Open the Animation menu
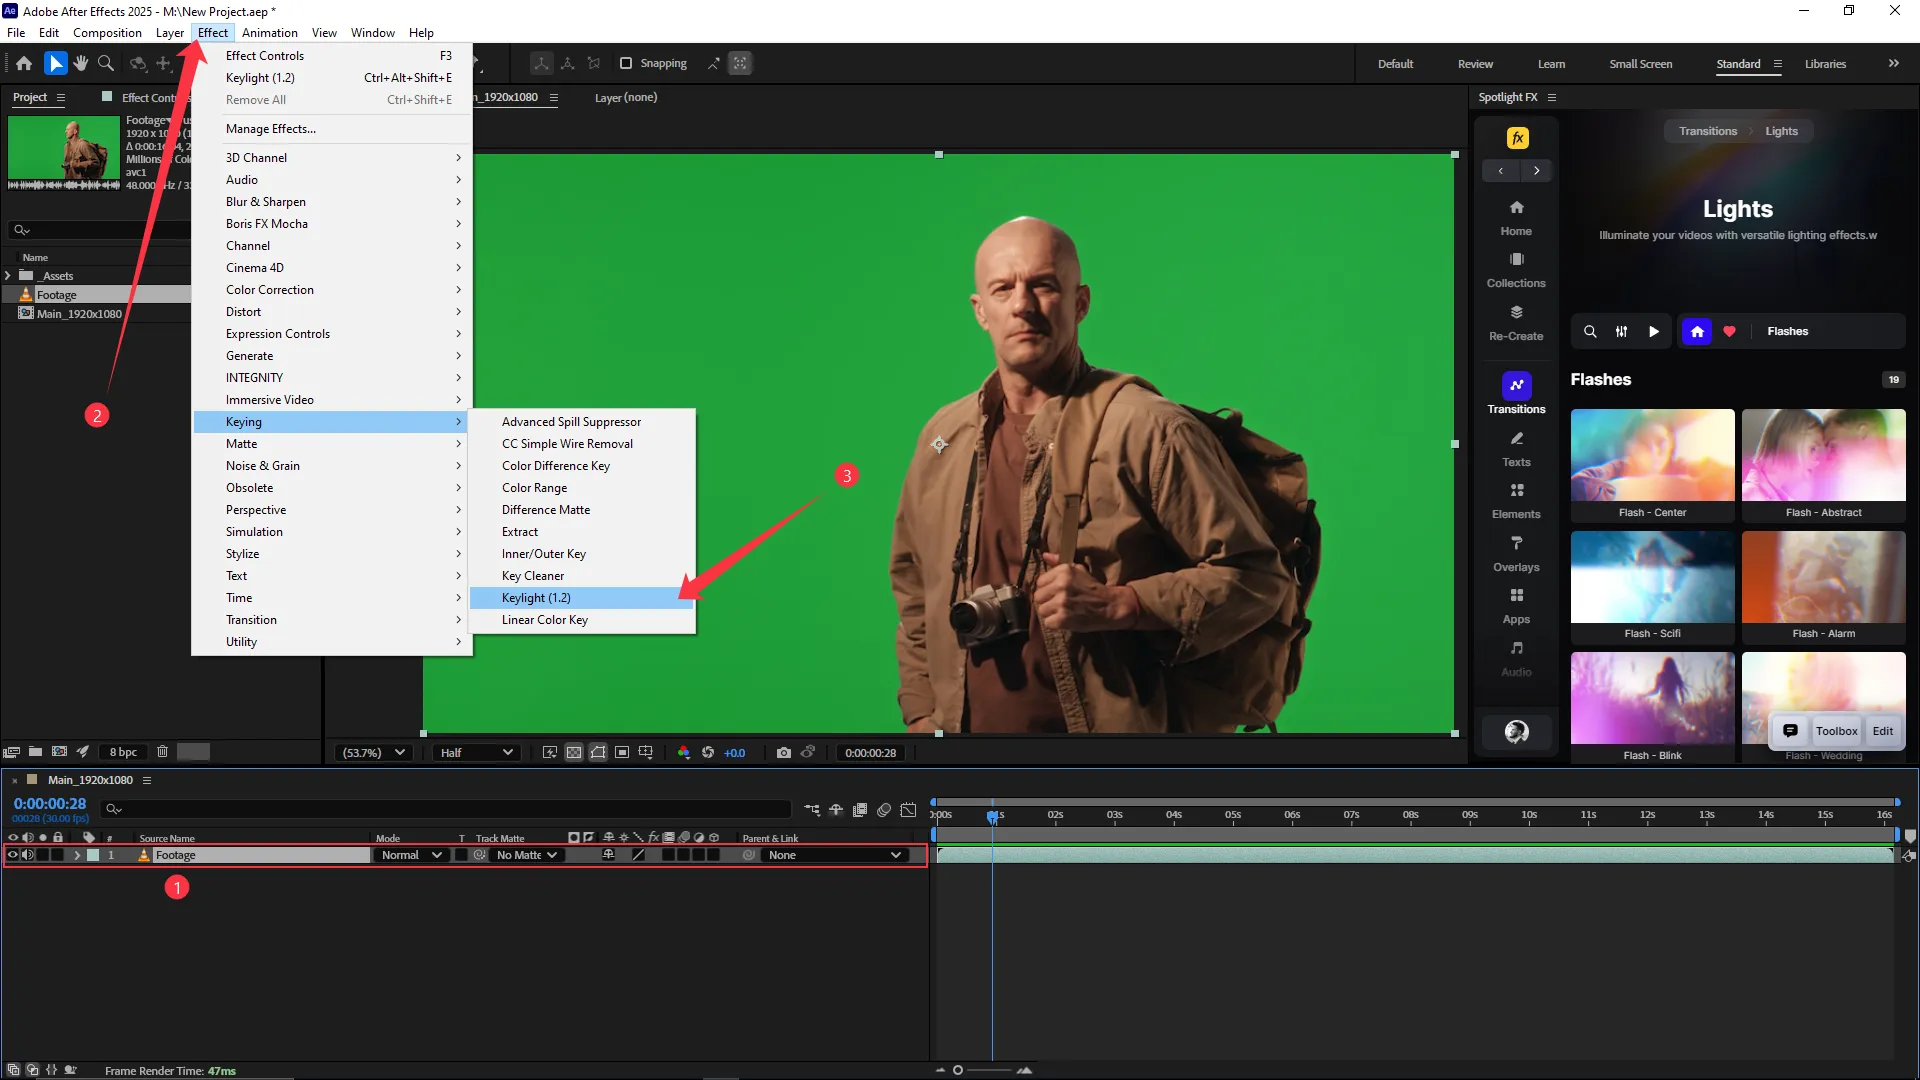1920x1080 pixels. (x=269, y=32)
